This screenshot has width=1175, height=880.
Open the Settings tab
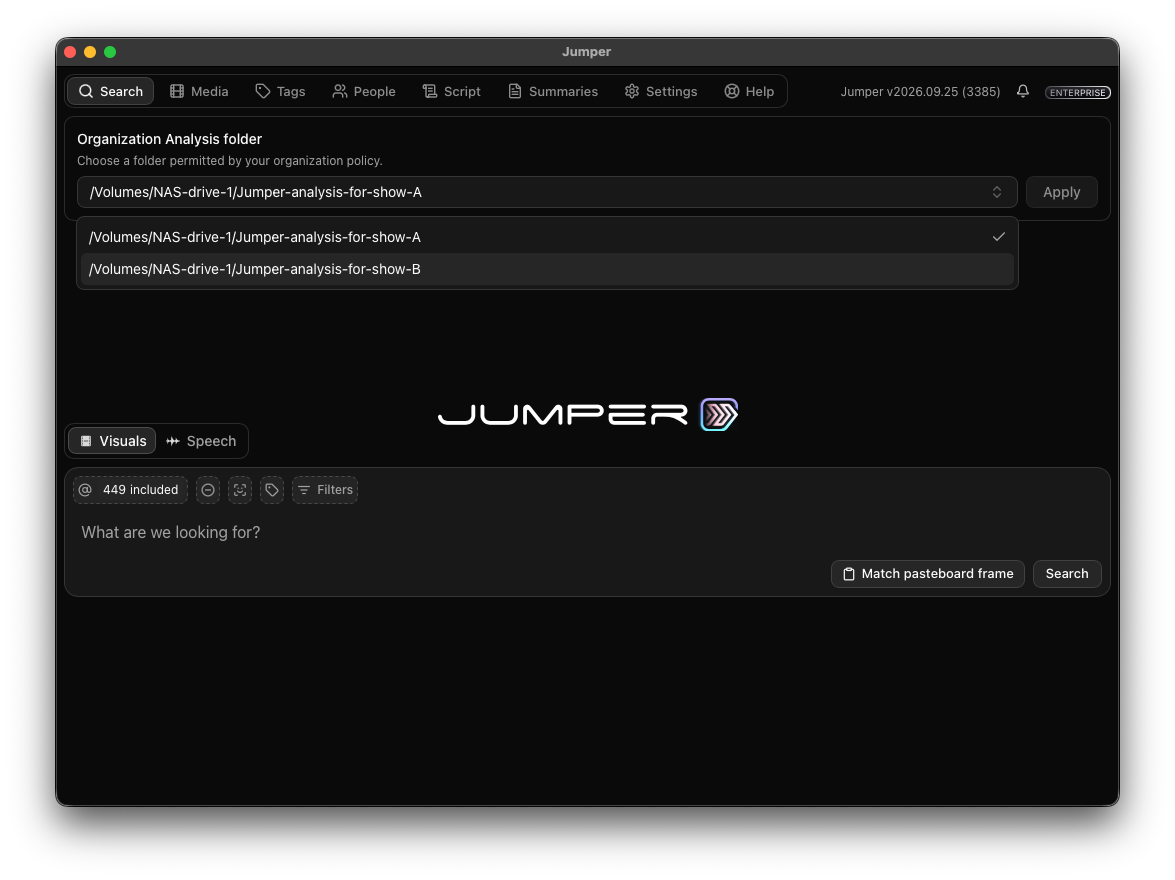click(x=661, y=91)
